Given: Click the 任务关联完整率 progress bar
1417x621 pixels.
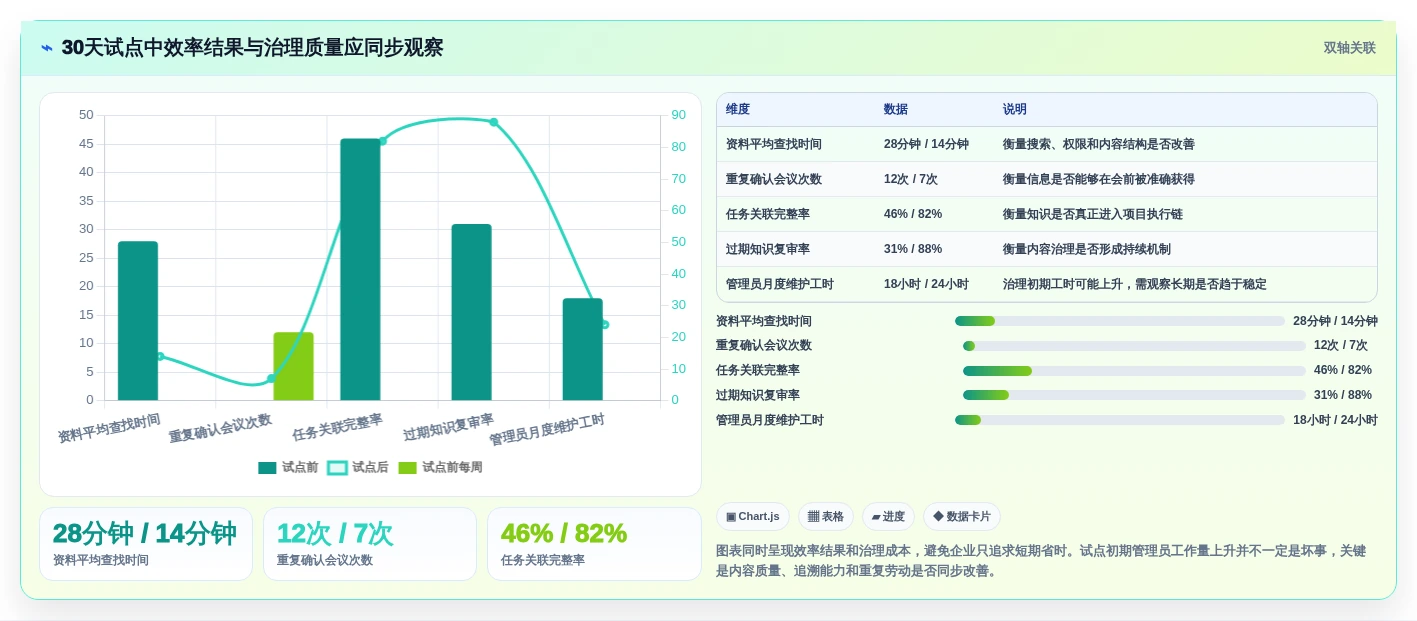Looking at the screenshot, I should 1134,370.
